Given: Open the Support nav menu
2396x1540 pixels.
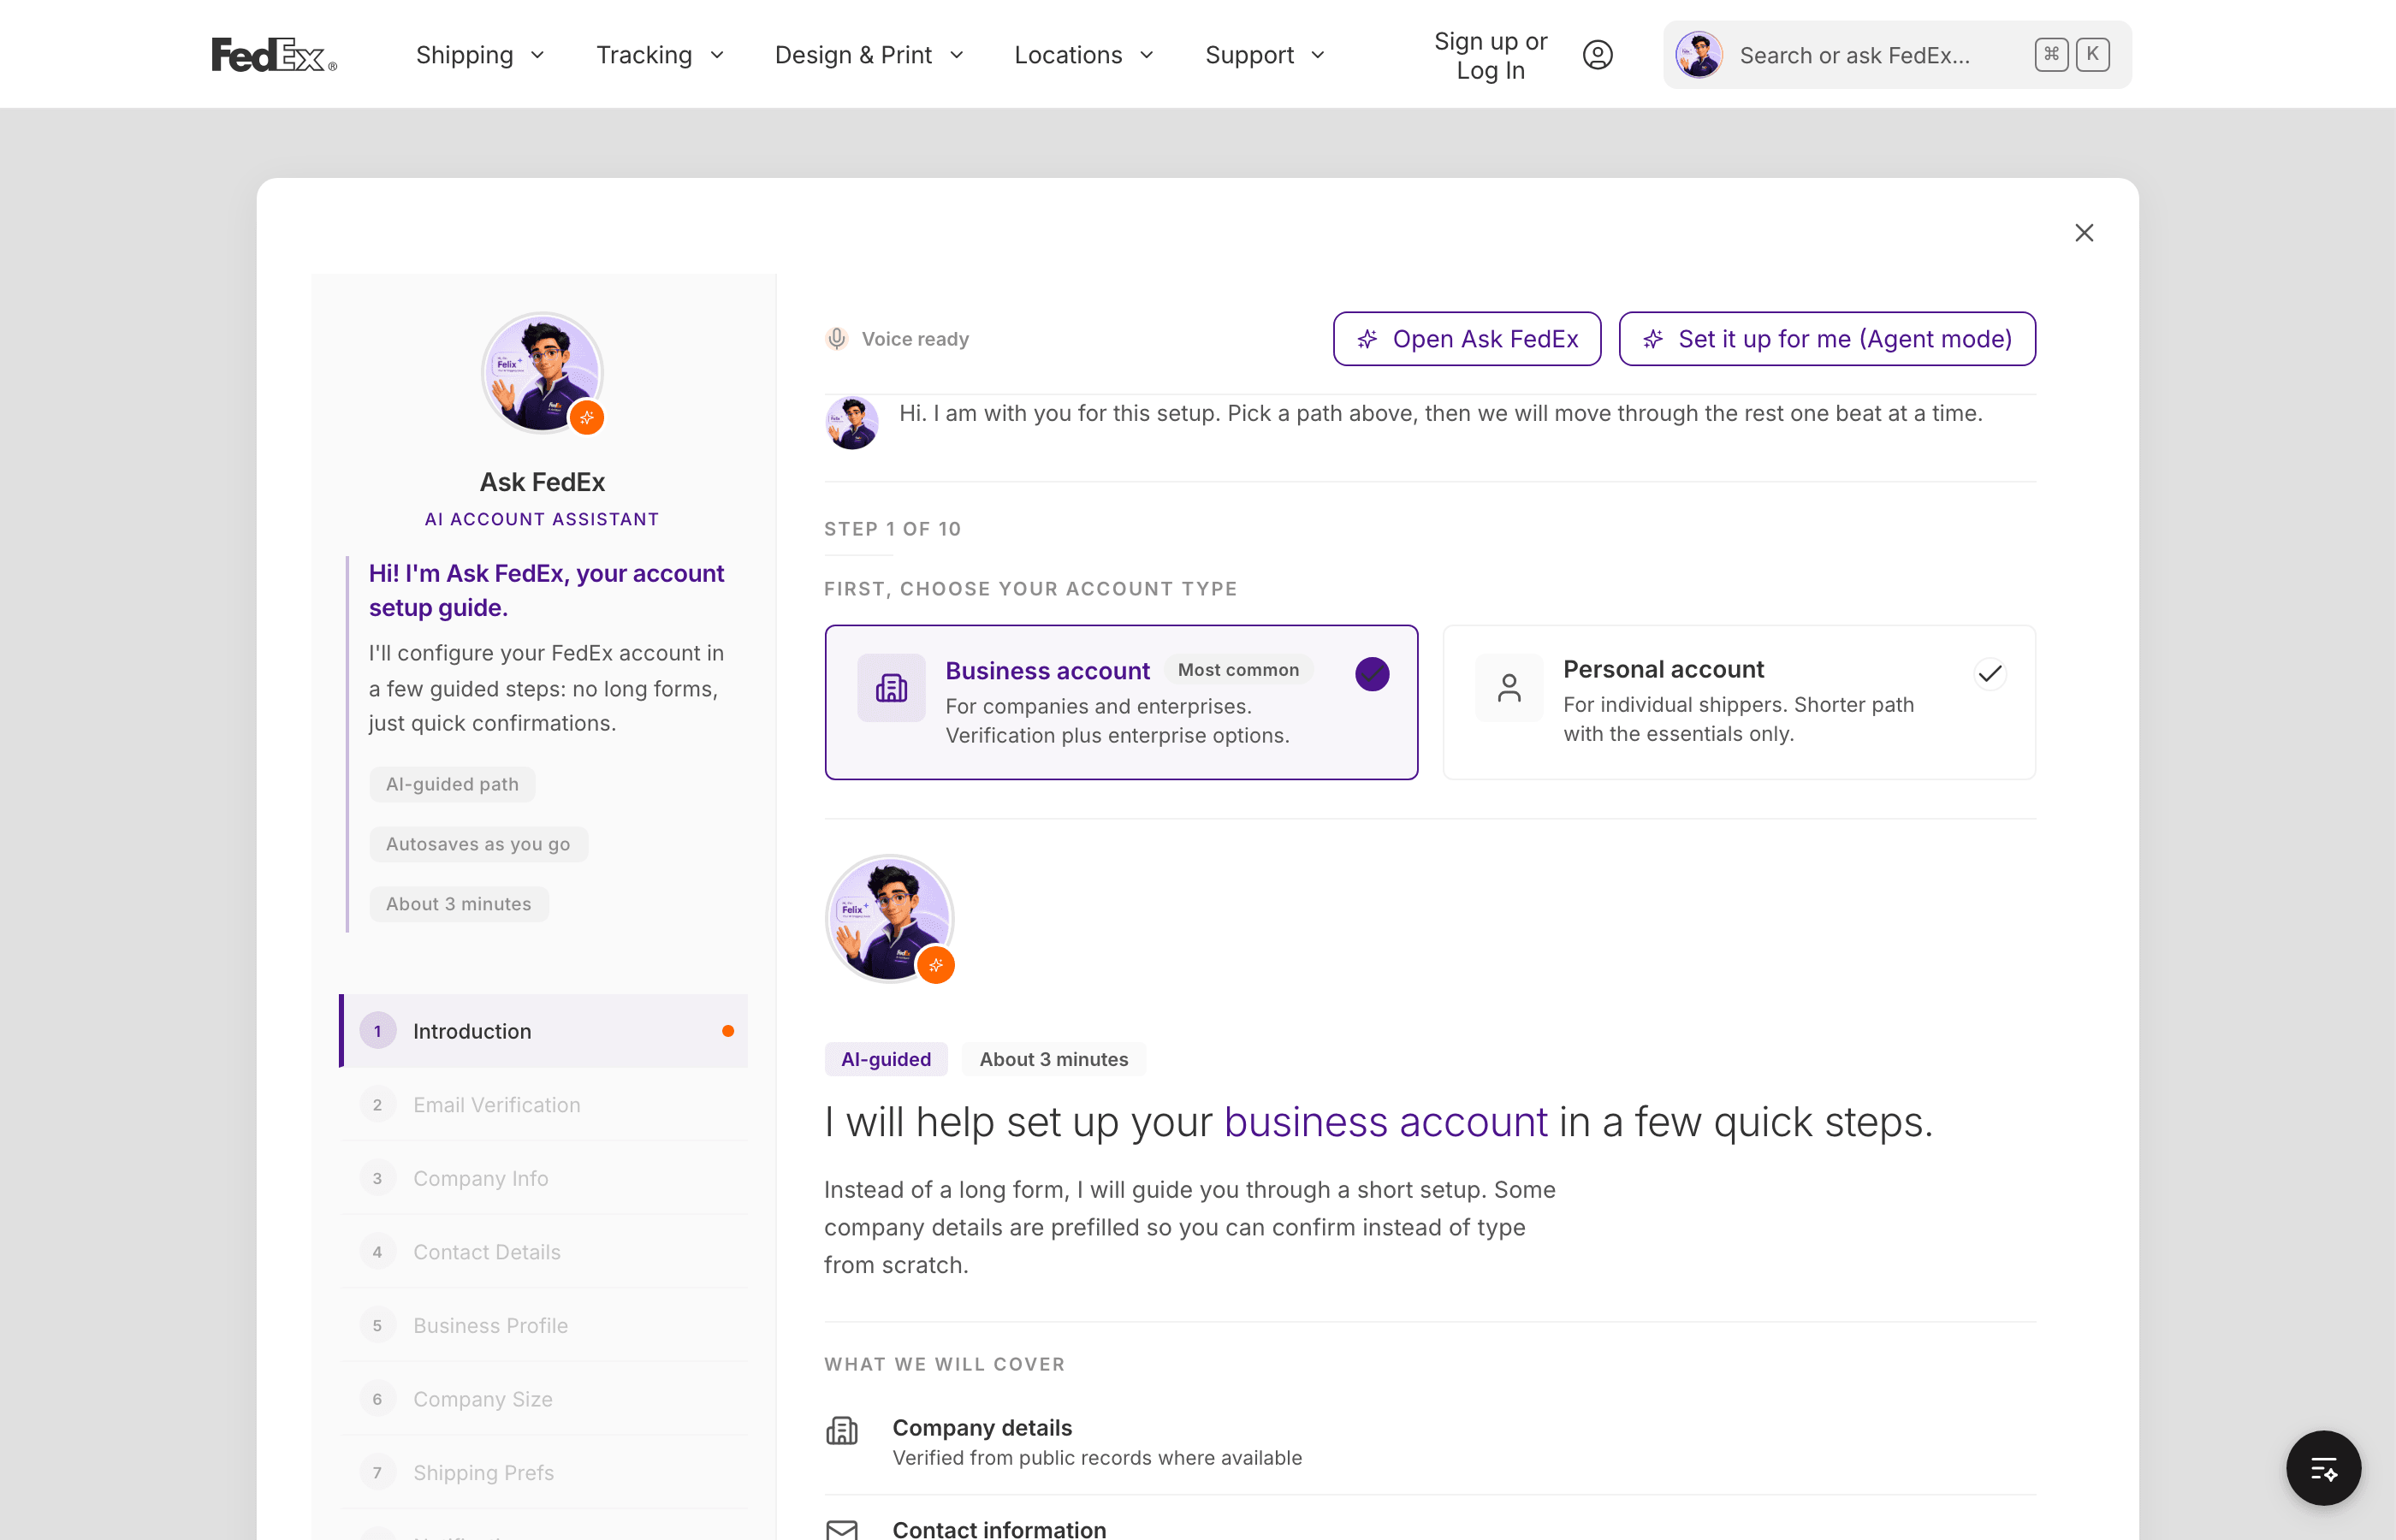Looking at the screenshot, I should click(1265, 55).
